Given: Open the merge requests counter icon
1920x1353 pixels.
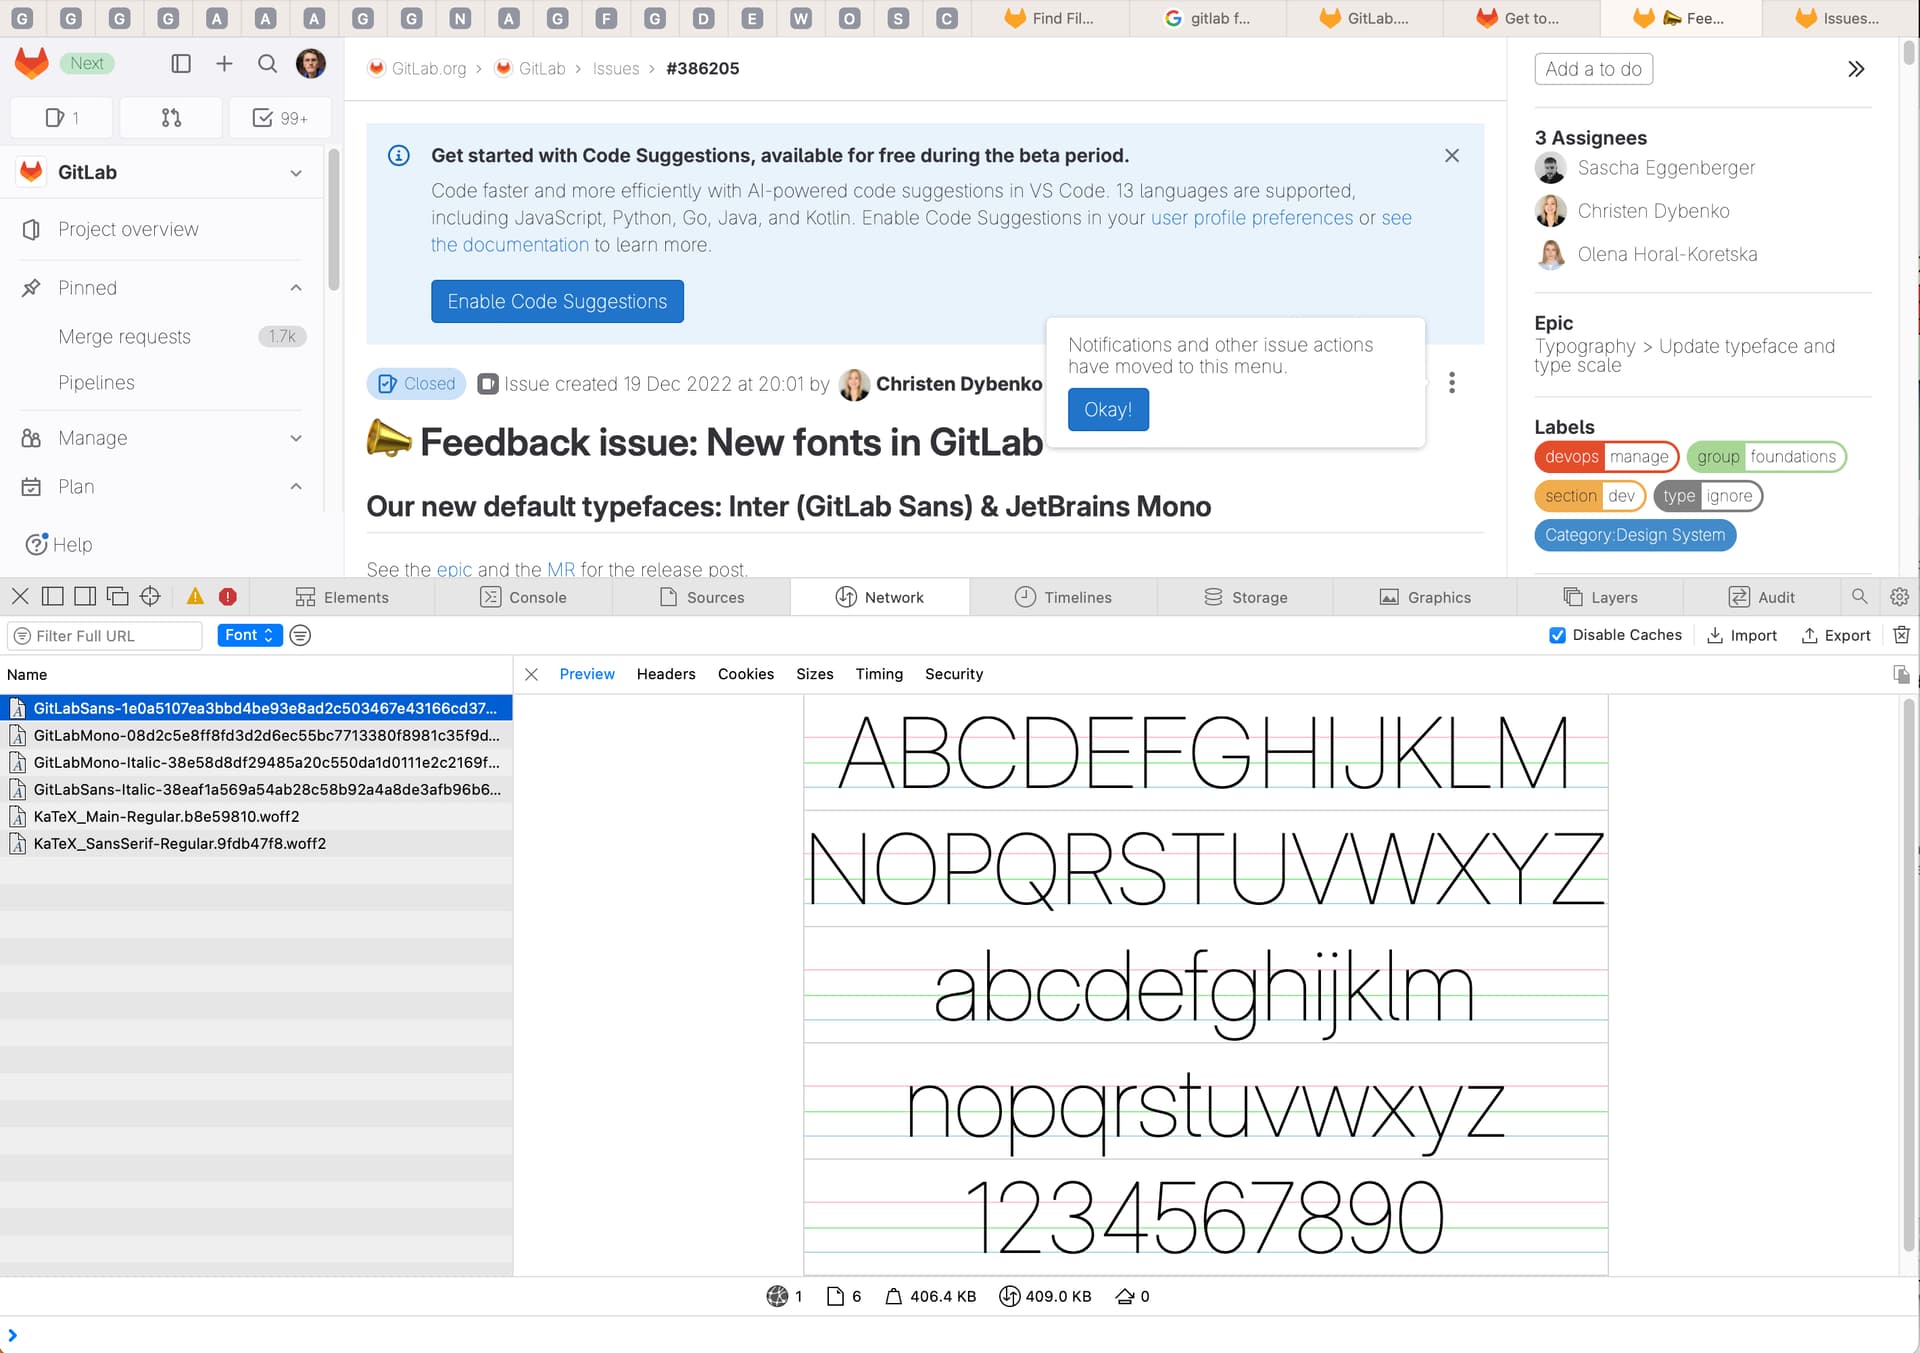Looking at the screenshot, I should 171,118.
